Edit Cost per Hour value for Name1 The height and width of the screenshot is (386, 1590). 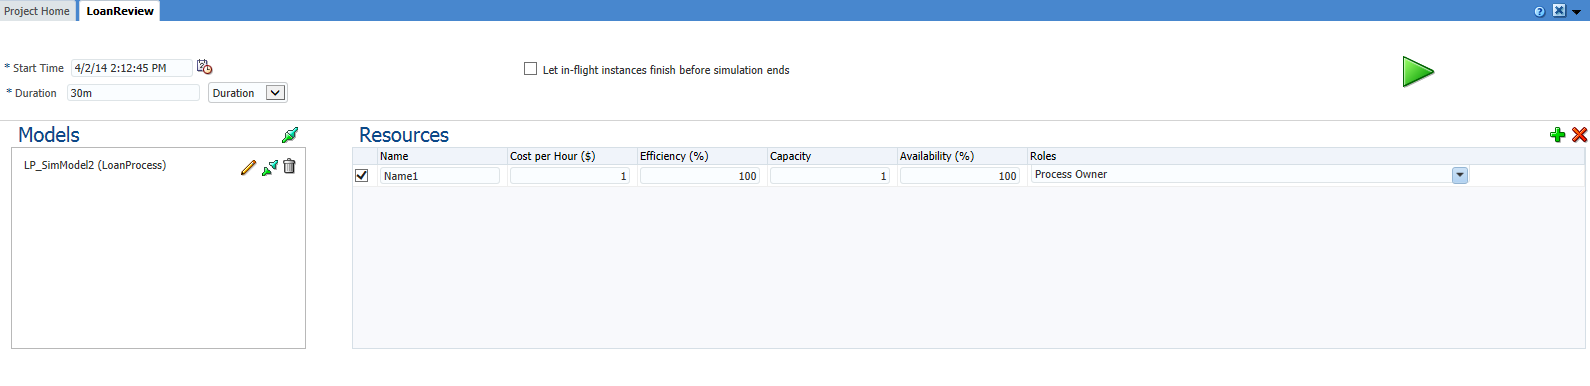point(570,176)
